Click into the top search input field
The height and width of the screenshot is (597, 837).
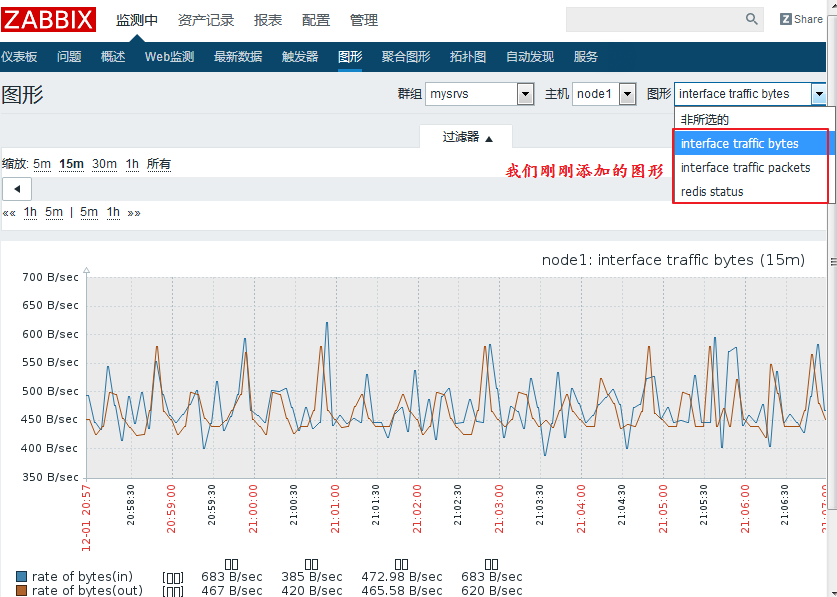654,19
